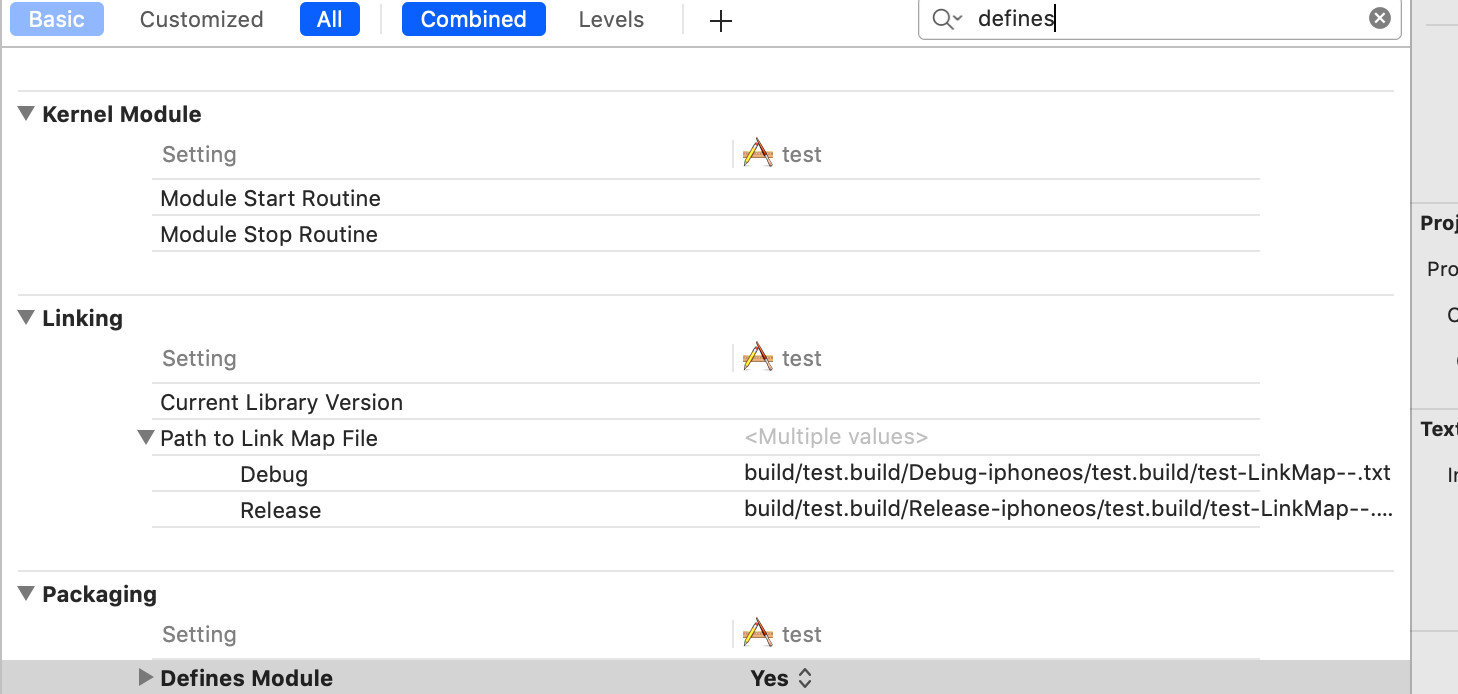Show All build settings
Viewport: 1458px width, 694px height.
[329, 19]
